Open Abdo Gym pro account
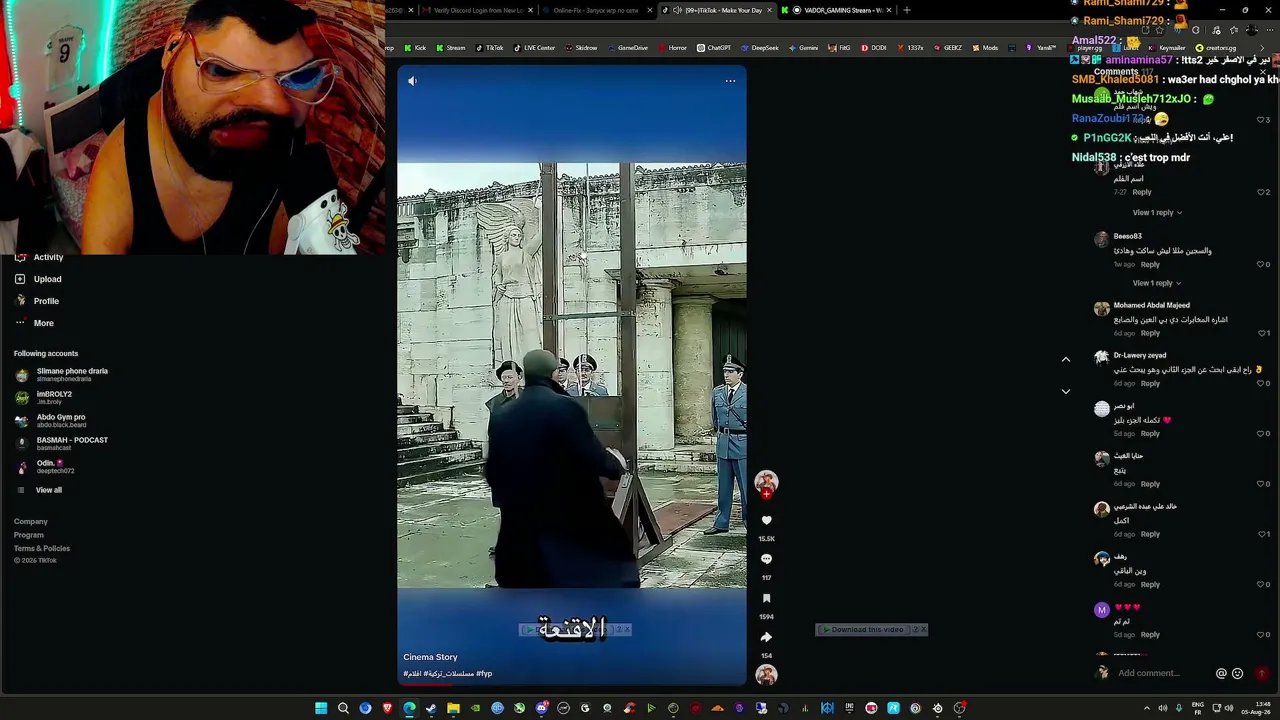Image resolution: width=1280 pixels, height=720 pixels. pyautogui.click(x=51, y=421)
